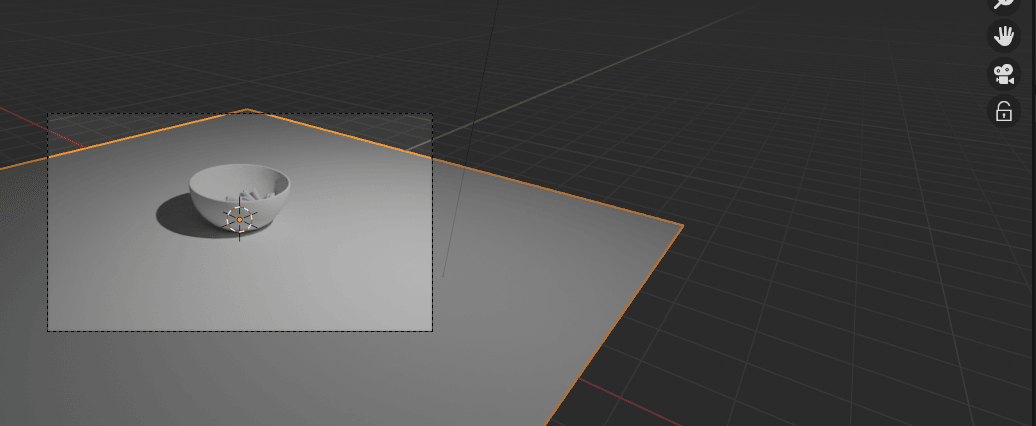Click the back rim of the bowl
This screenshot has height=426, width=1036.
coord(240,168)
